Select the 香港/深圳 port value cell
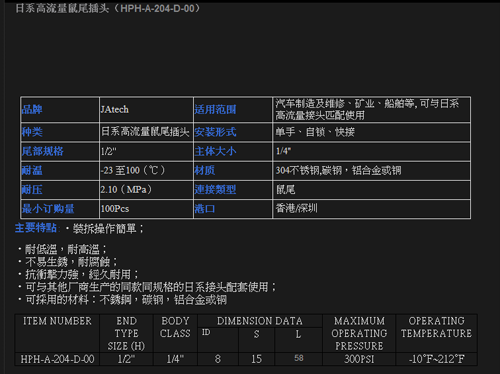The height and width of the screenshot is (374, 500). 371,209
